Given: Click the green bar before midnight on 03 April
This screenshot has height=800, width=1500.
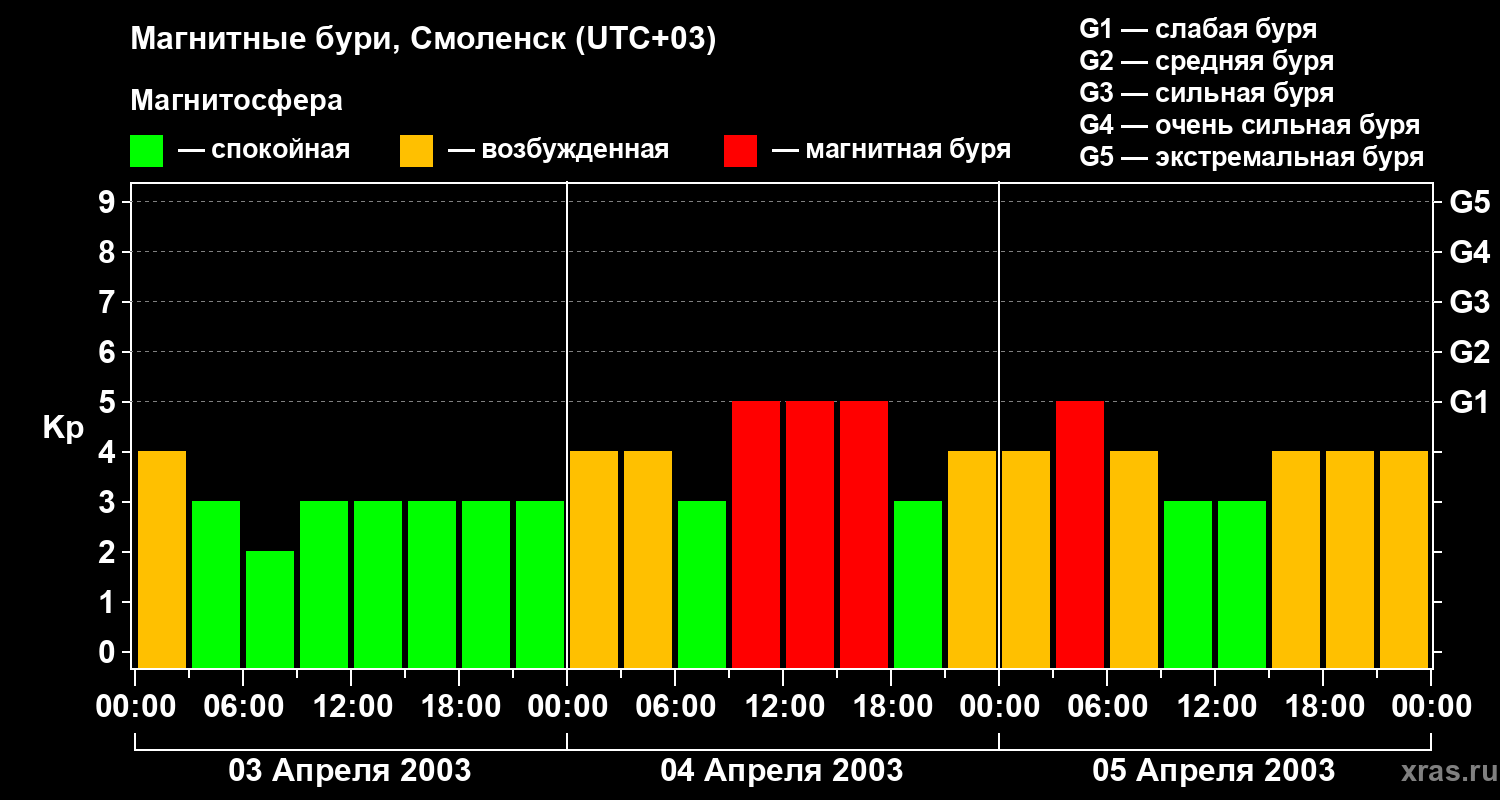Looking at the screenshot, I should pos(540,584).
